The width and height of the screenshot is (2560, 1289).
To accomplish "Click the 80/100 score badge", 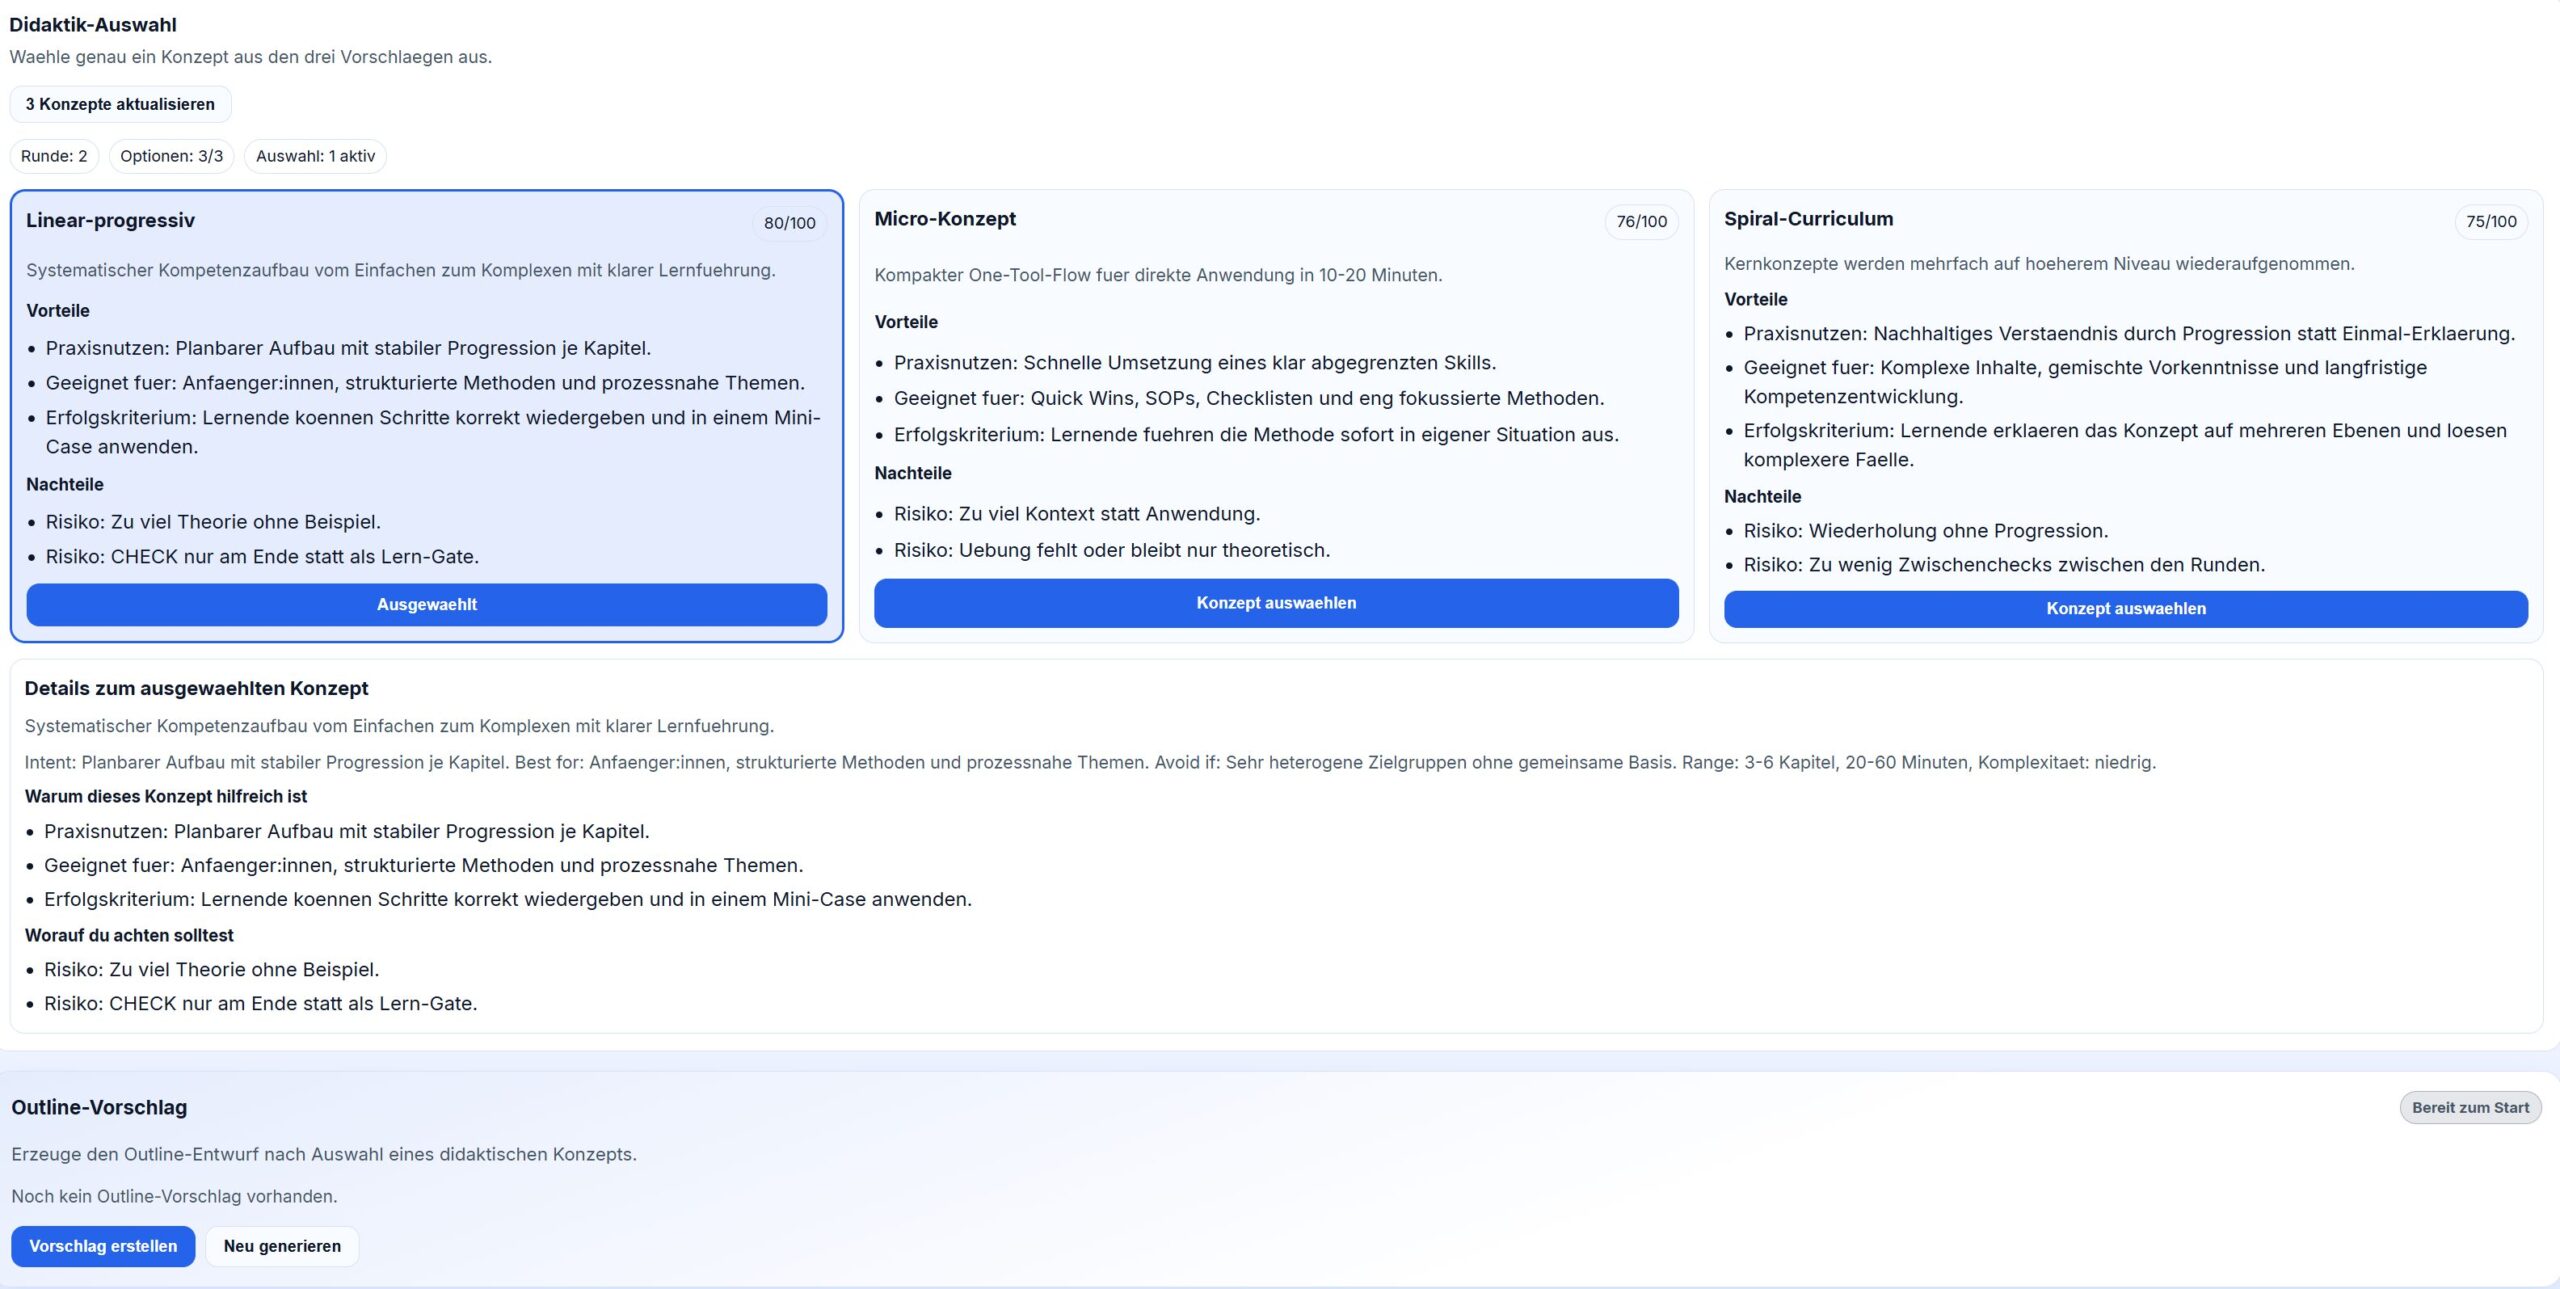I will (x=789, y=222).
